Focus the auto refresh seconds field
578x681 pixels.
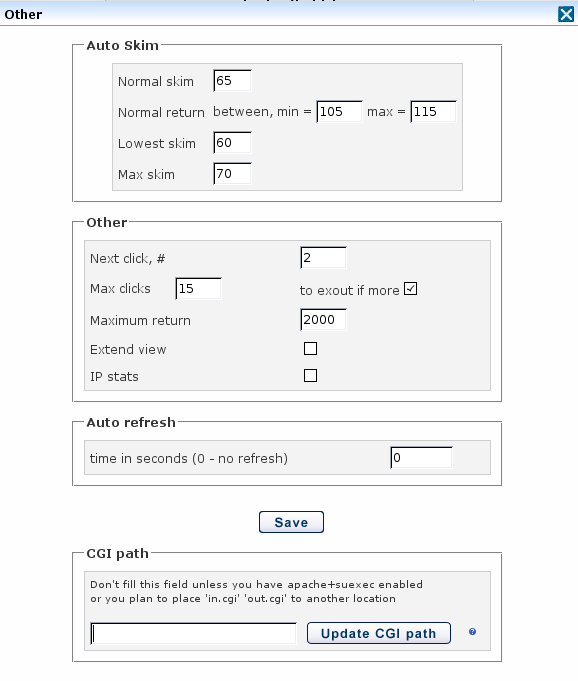pos(421,458)
